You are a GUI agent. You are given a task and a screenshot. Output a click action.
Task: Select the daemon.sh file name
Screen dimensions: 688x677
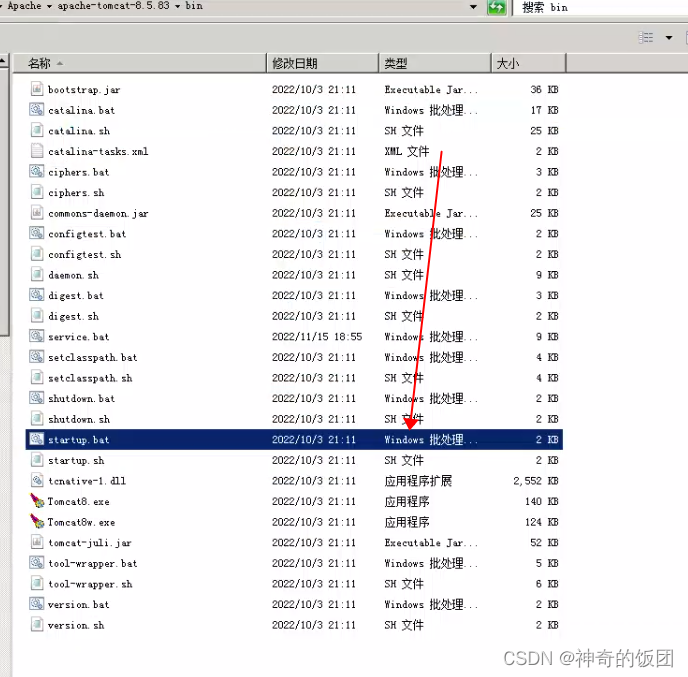(x=73, y=275)
